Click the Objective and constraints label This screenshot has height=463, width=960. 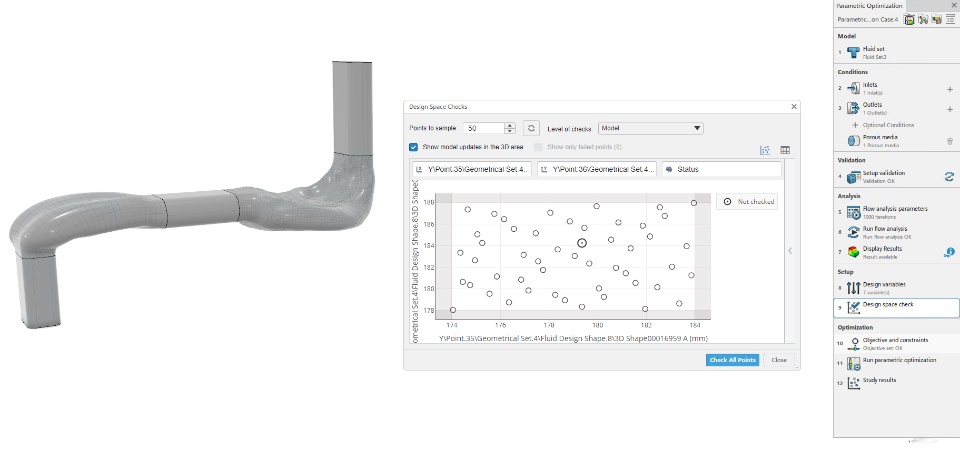[x=895, y=340]
